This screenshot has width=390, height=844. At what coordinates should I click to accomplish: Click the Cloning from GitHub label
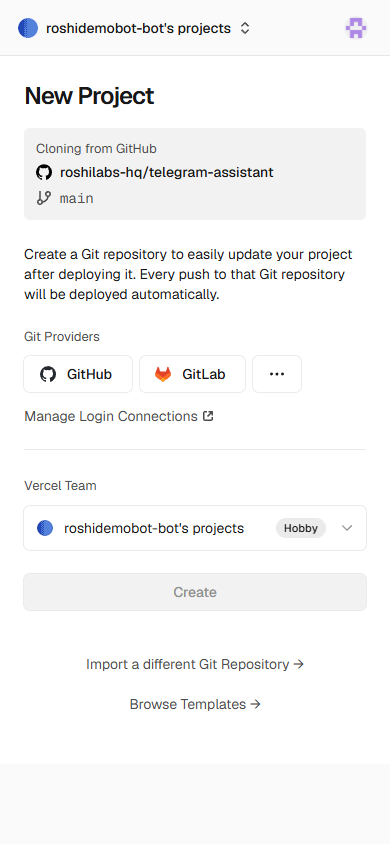pos(96,149)
